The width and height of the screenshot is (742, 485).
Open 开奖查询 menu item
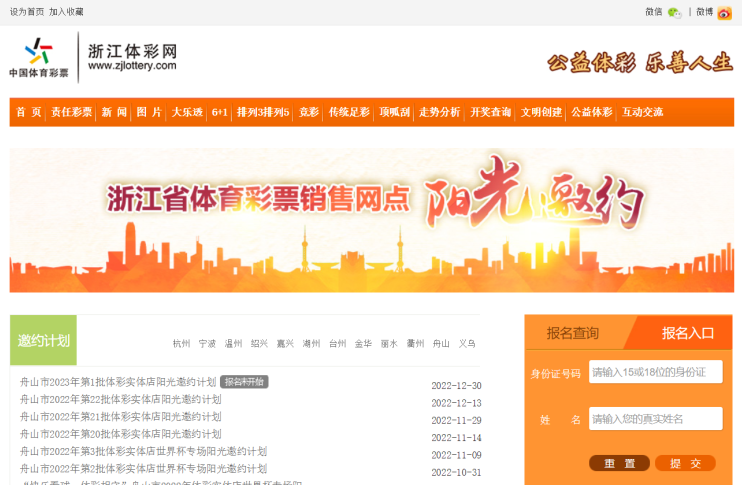pyautogui.click(x=490, y=112)
